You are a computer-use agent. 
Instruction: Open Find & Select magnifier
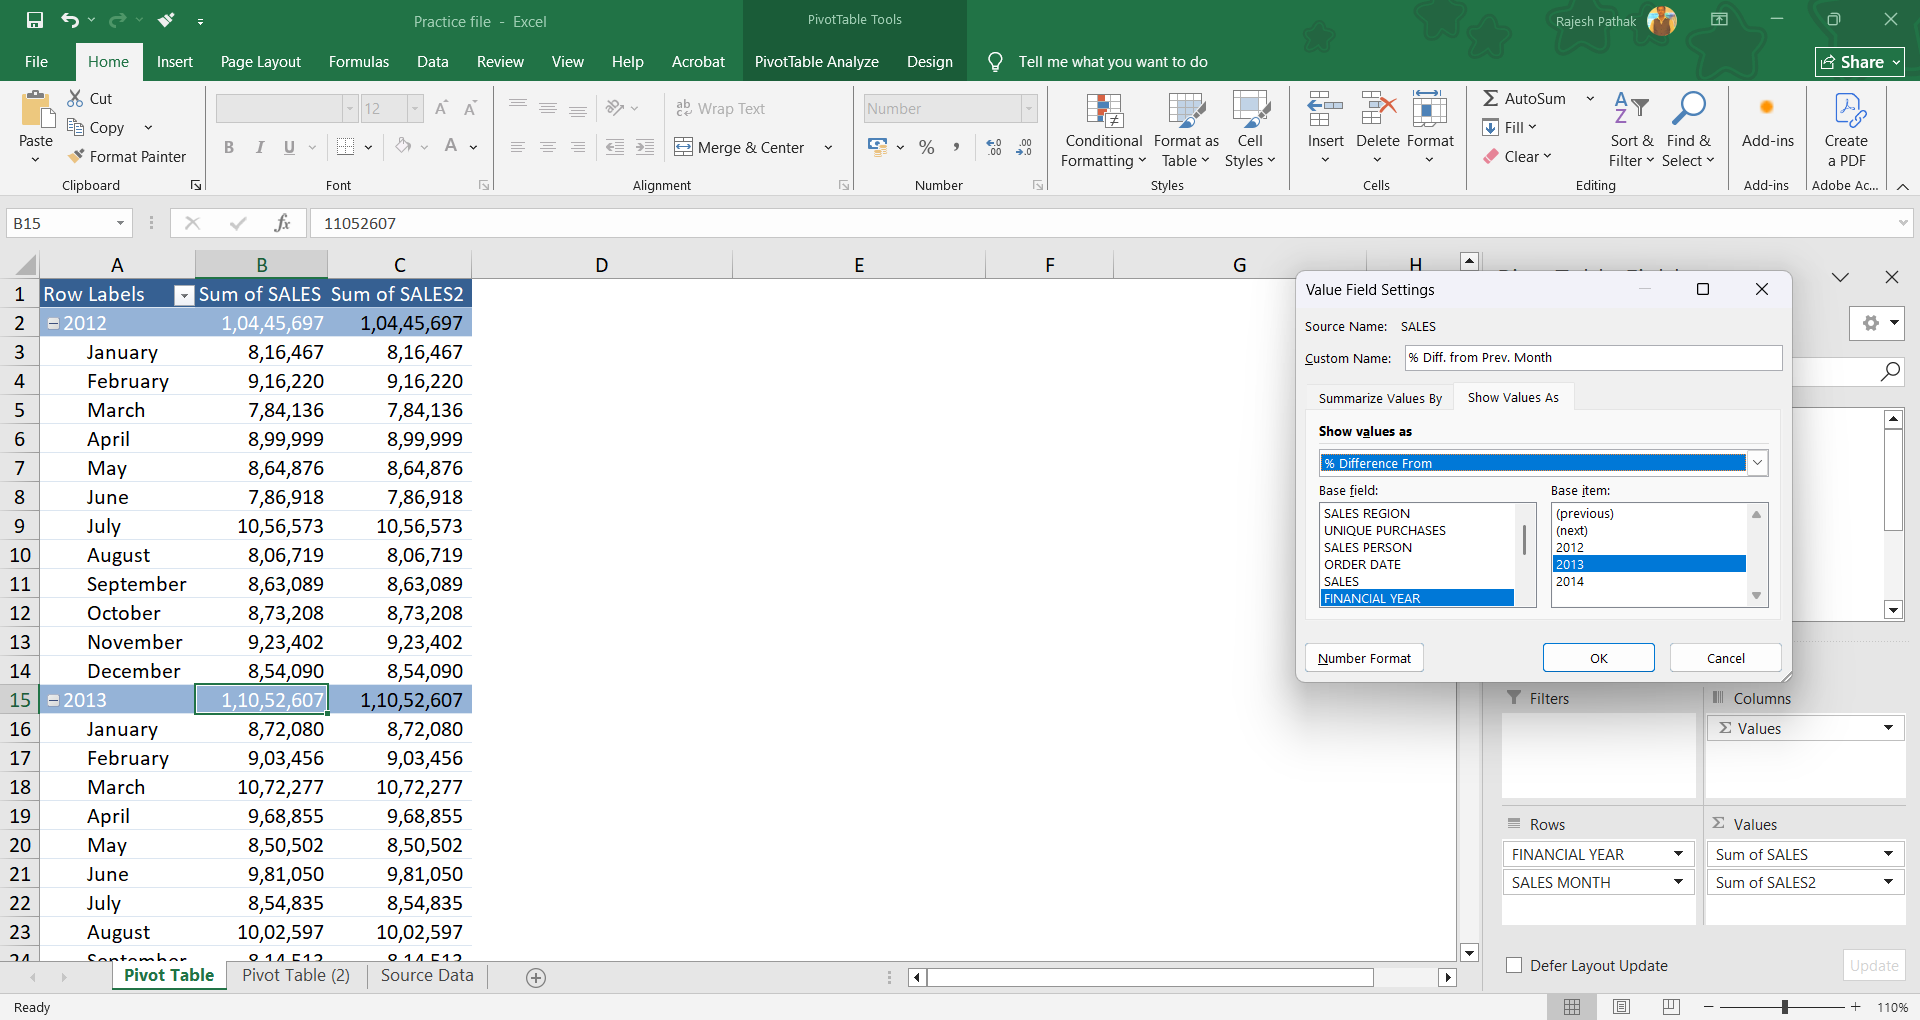(1688, 108)
